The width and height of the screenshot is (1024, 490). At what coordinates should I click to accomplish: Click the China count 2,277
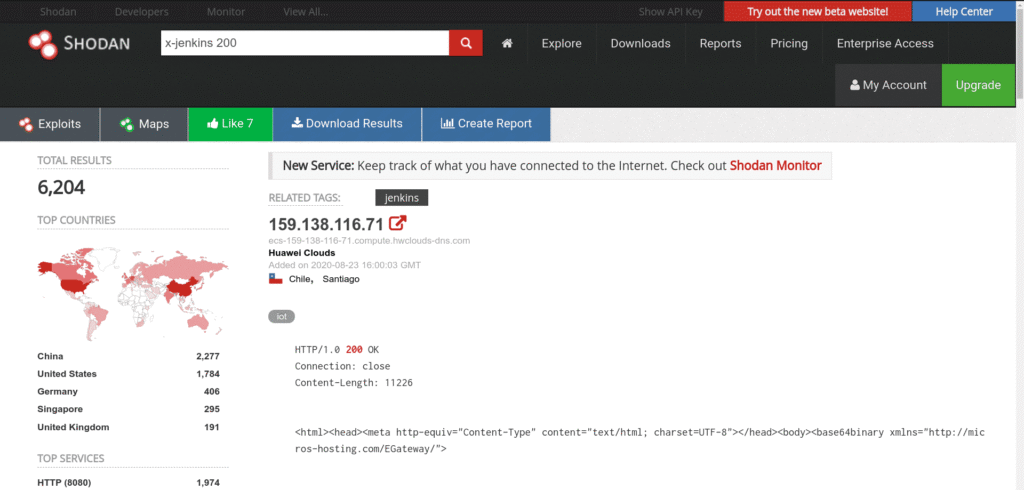208,356
